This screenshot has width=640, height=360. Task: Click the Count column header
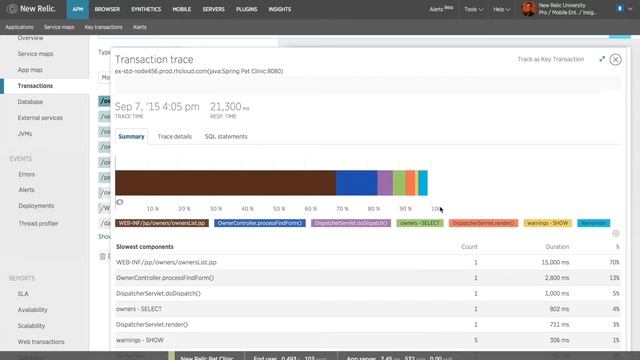pyautogui.click(x=469, y=247)
